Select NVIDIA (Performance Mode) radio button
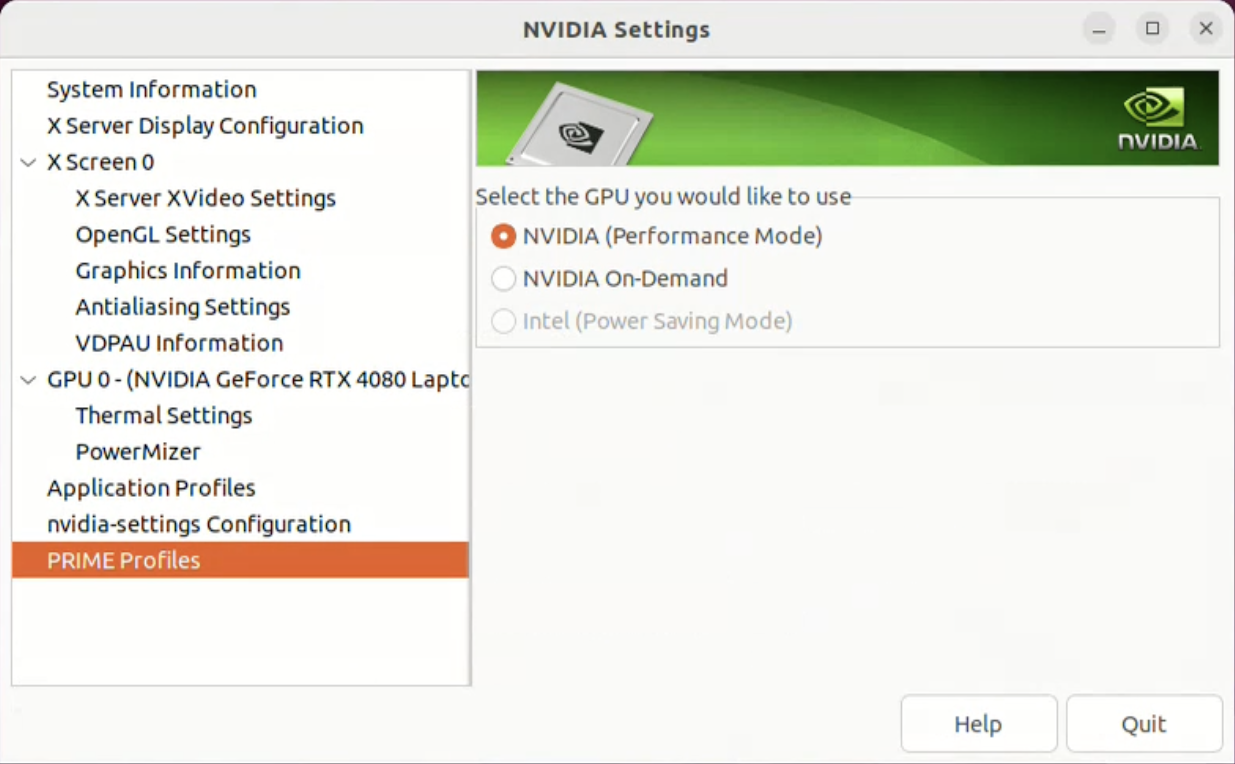 point(503,236)
